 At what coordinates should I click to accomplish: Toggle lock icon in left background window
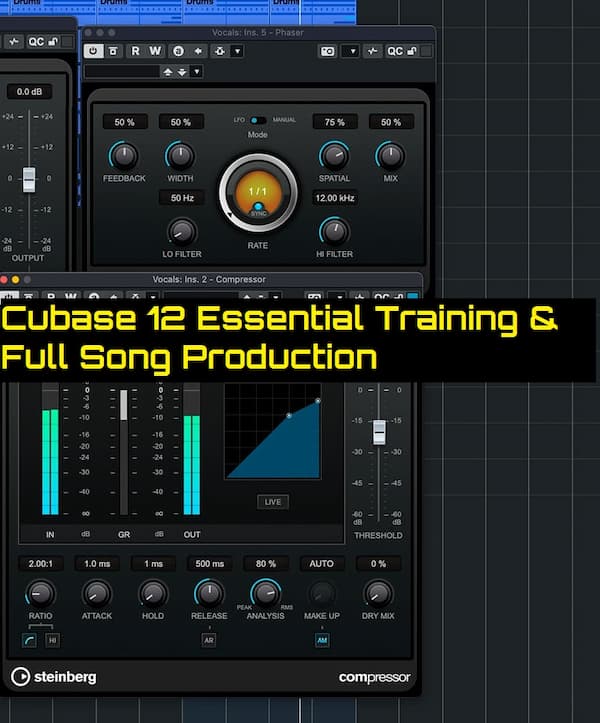53,42
